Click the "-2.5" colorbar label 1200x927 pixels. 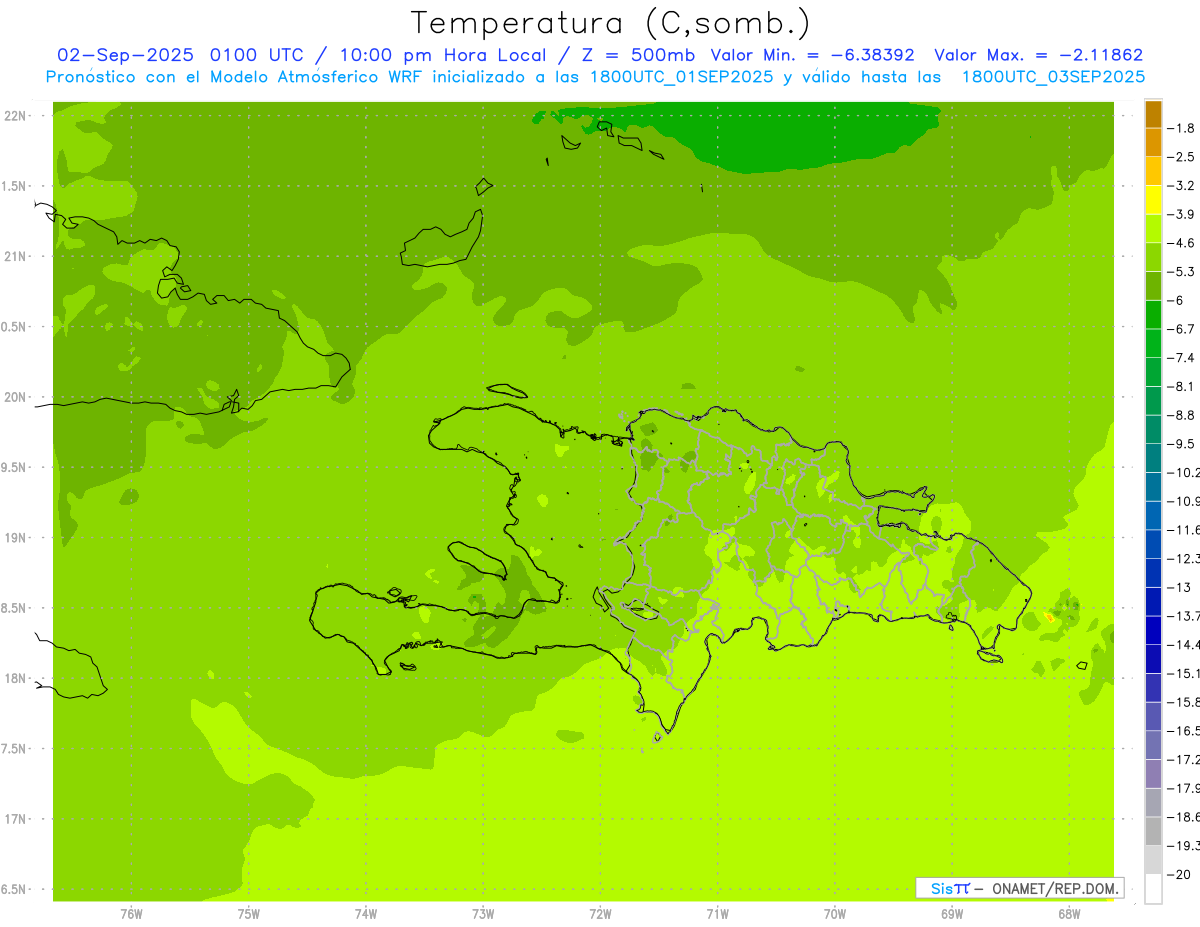point(1182,157)
